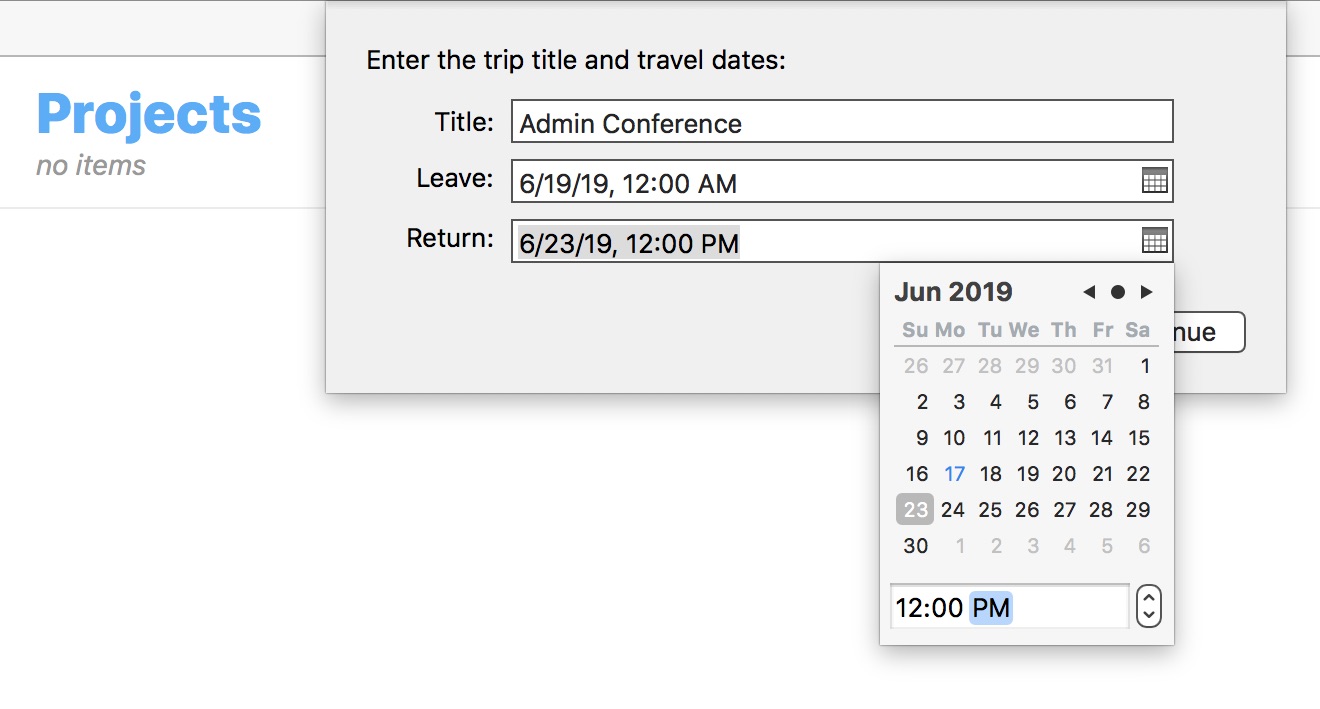Open calendar picker for Return date
This screenshot has height=709, width=1320.
(1154, 241)
